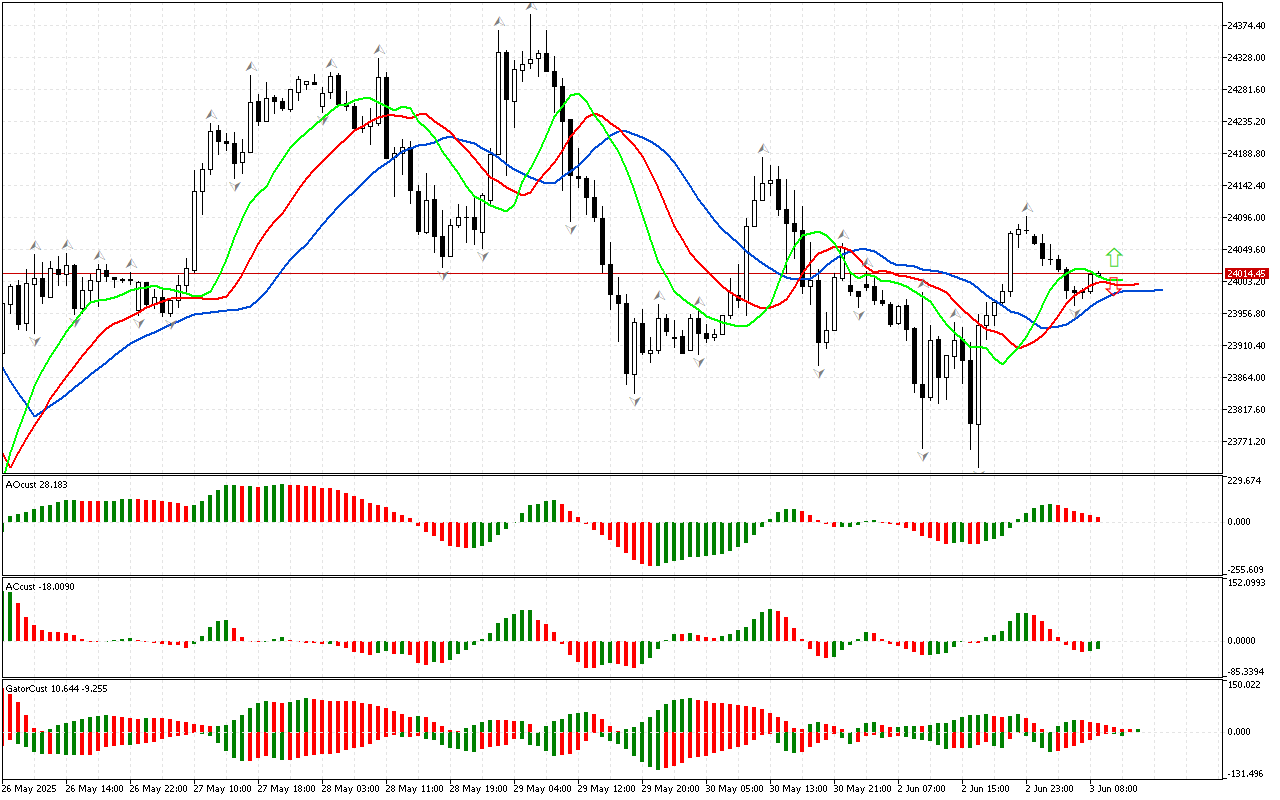Viewport: 1280px width, 800px height.
Task: Select the 26 May 2025 date label
Action: click(x=31, y=789)
